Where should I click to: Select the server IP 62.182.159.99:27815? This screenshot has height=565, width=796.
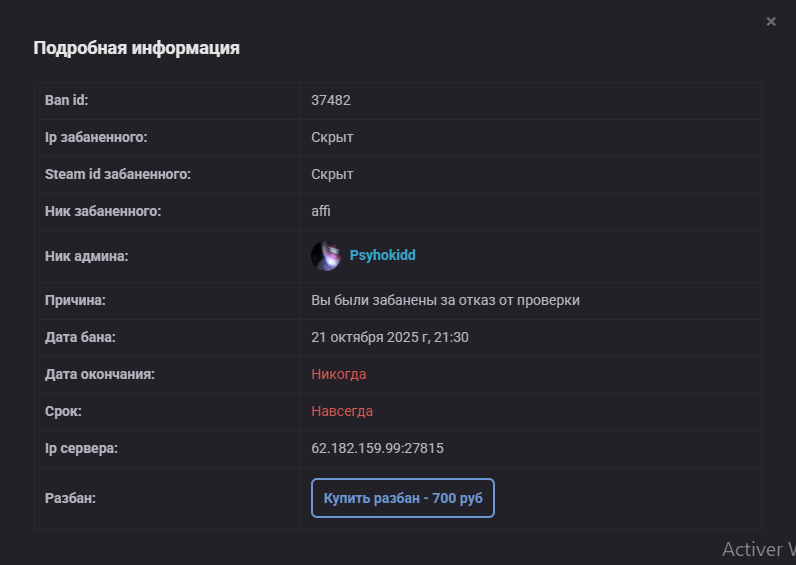(377, 448)
